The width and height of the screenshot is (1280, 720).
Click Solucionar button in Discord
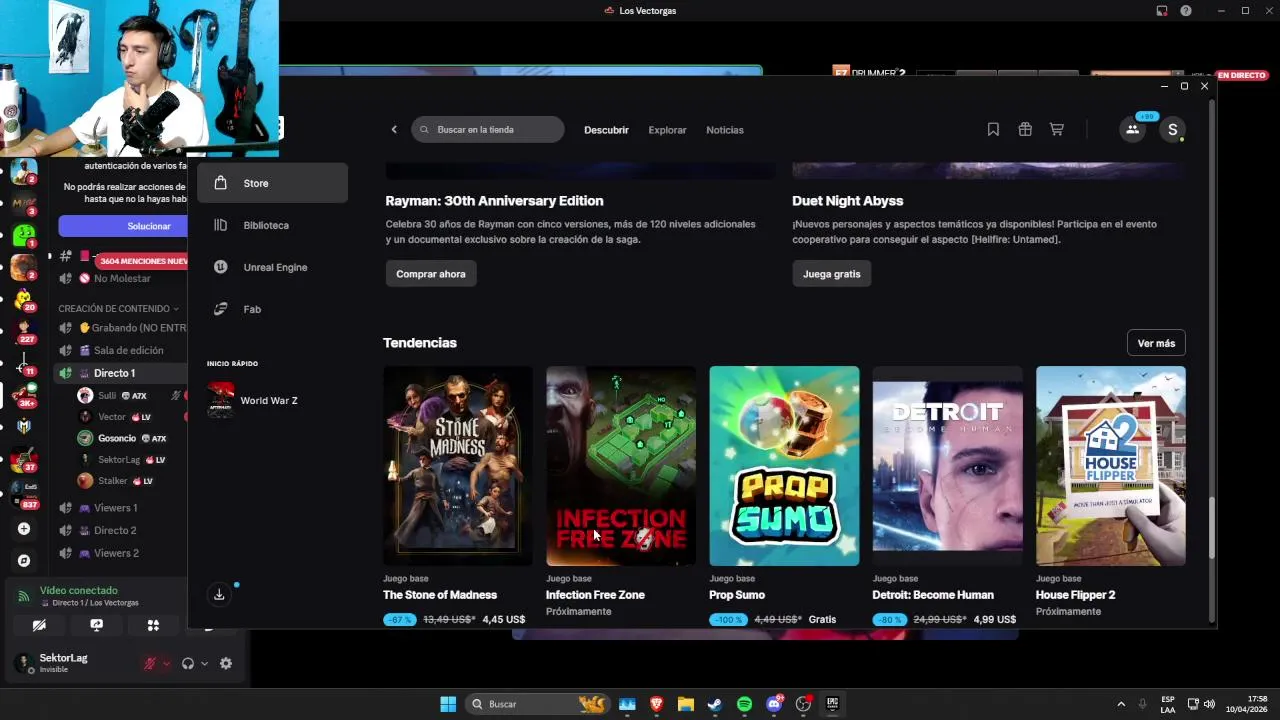point(122,226)
